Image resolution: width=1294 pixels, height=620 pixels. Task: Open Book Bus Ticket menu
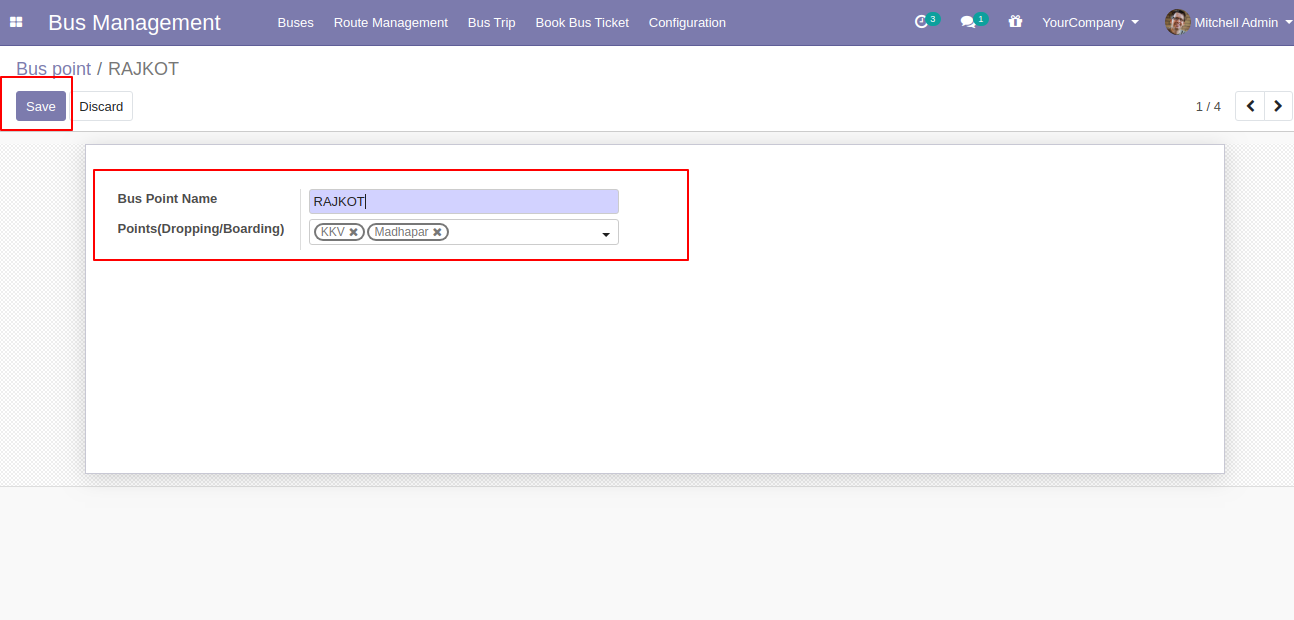pos(582,22)
